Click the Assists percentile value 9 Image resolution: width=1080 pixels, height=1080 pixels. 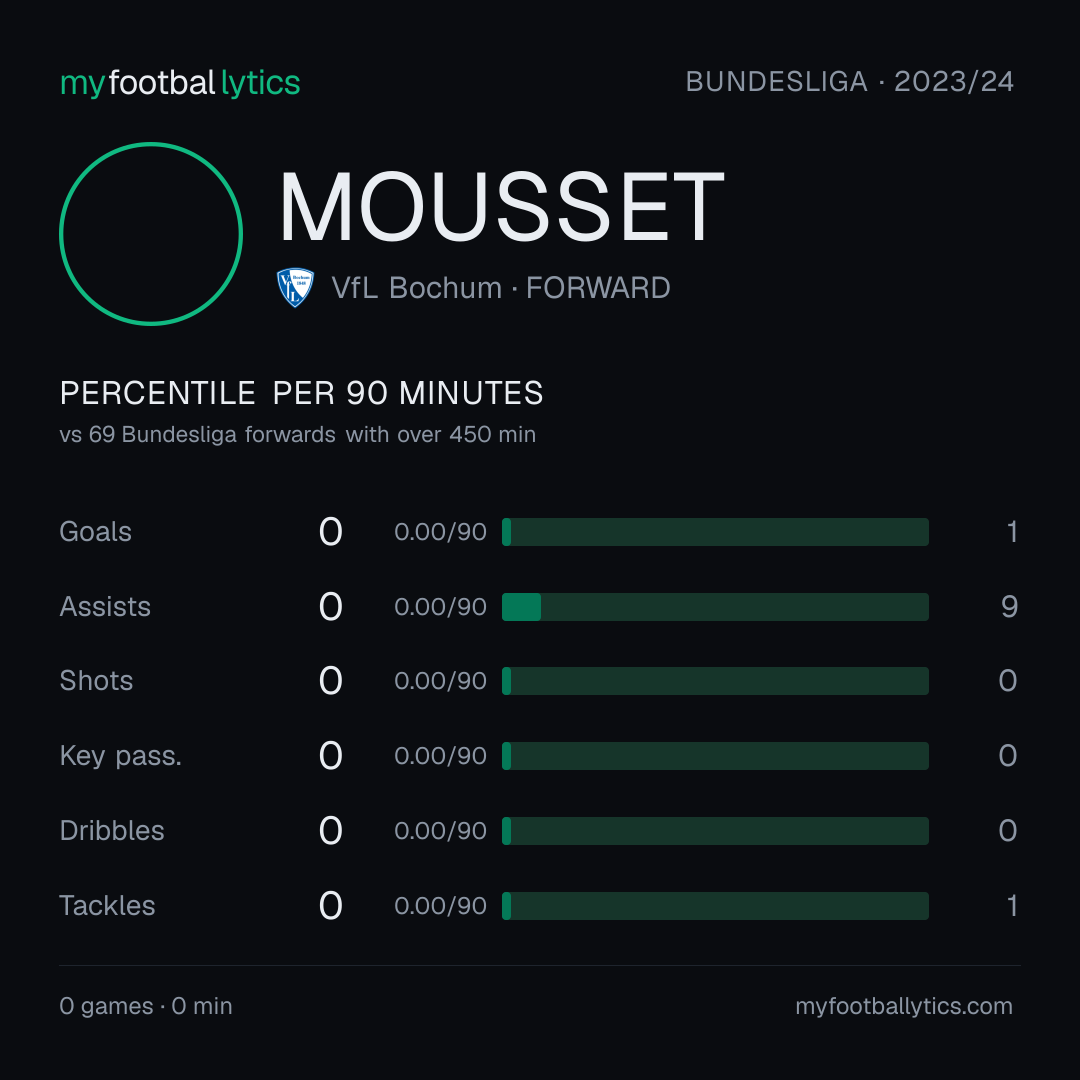[x=1009, y=607]
